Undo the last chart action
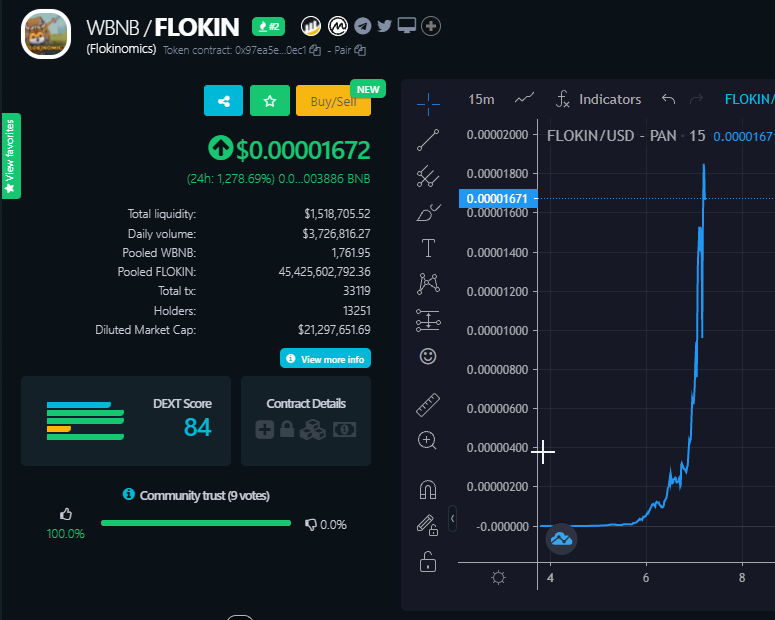 click(x=668, y=99)
